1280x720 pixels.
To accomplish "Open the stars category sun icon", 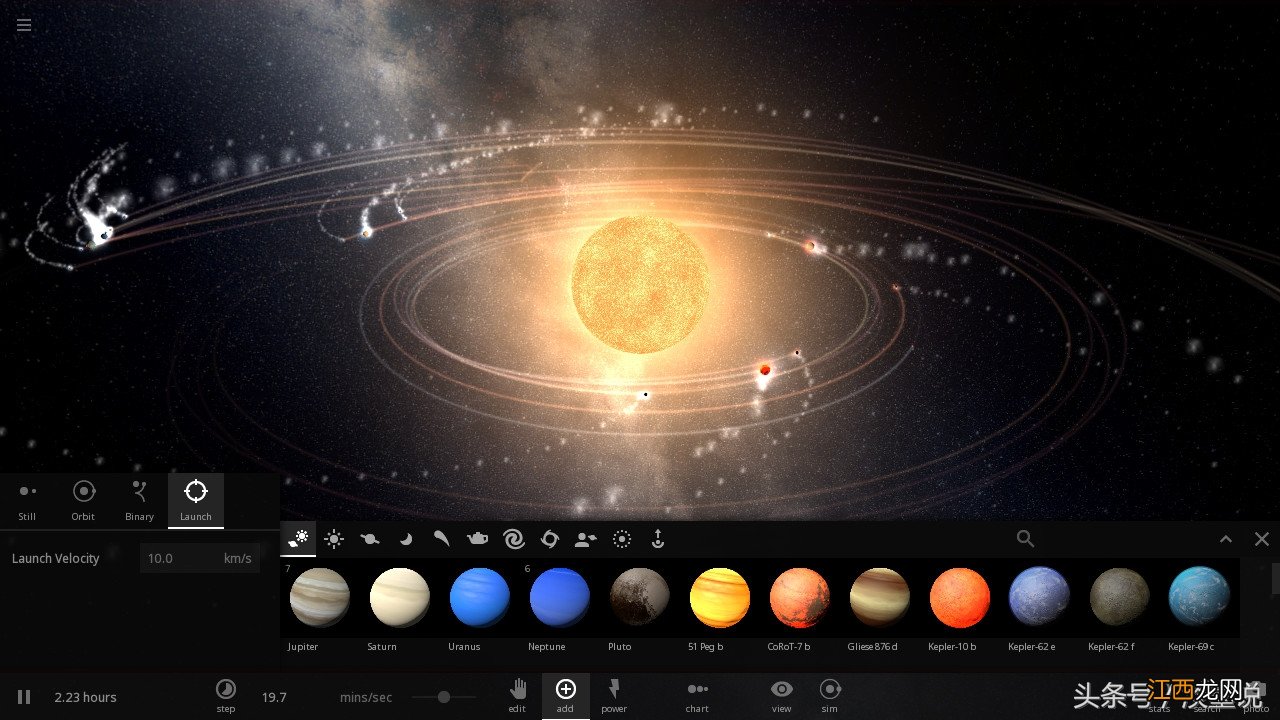I will click(334, 539).
